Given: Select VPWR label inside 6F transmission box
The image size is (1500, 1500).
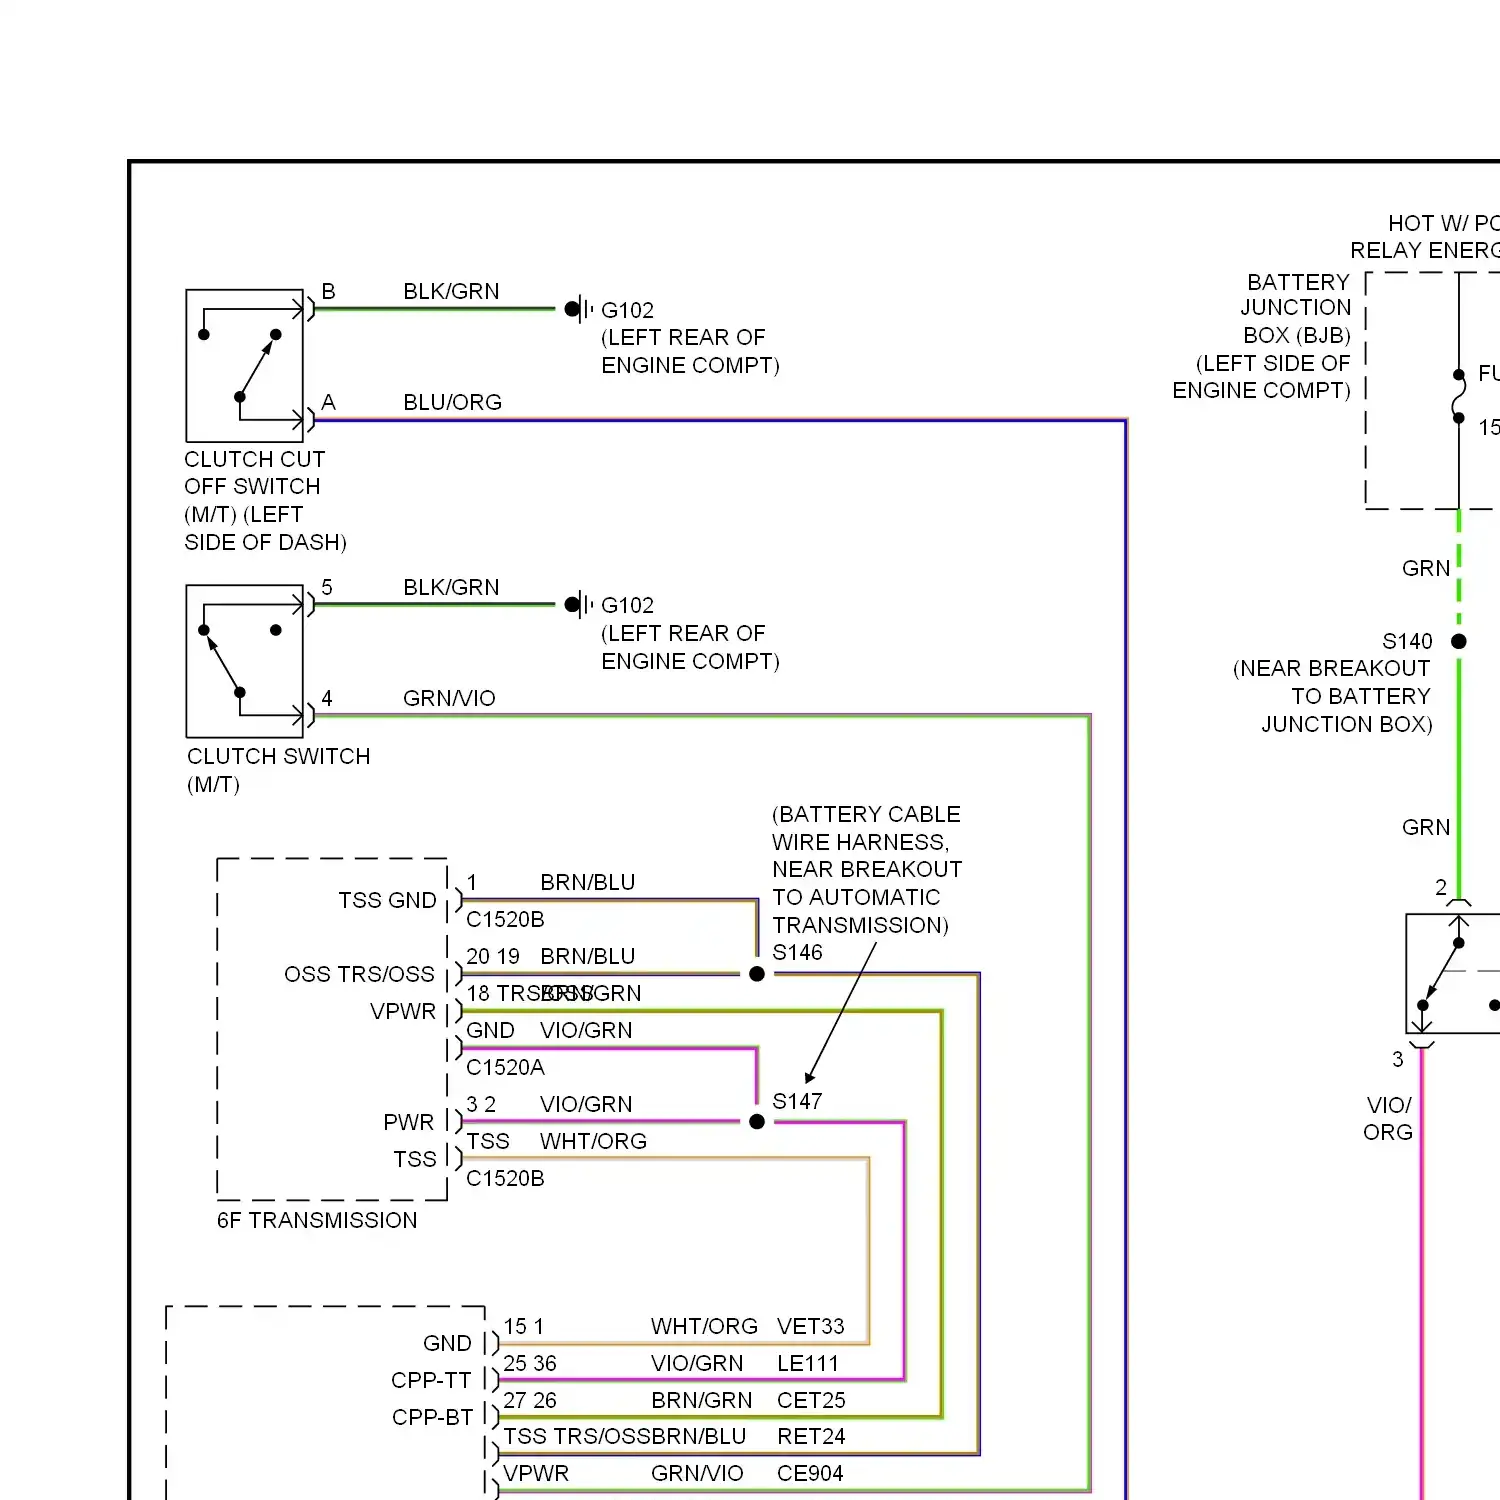Looking at the screenshot, I should pyautogui.click(x=403, y=1011).
